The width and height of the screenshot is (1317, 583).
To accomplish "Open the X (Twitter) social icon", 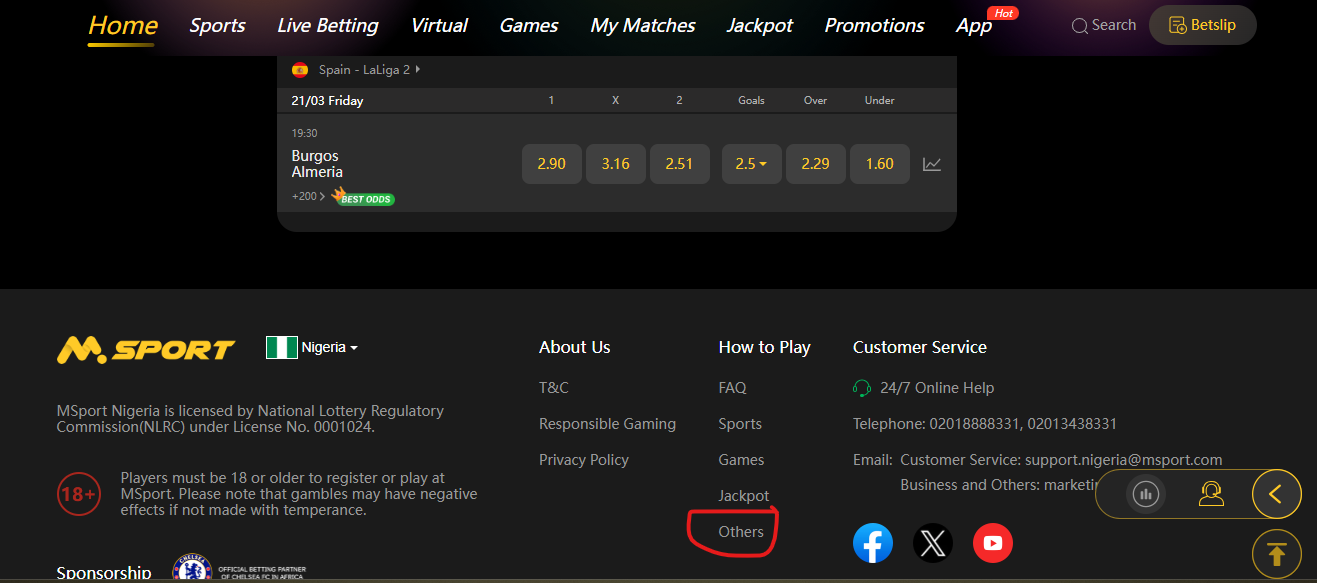I will (932, 543).
